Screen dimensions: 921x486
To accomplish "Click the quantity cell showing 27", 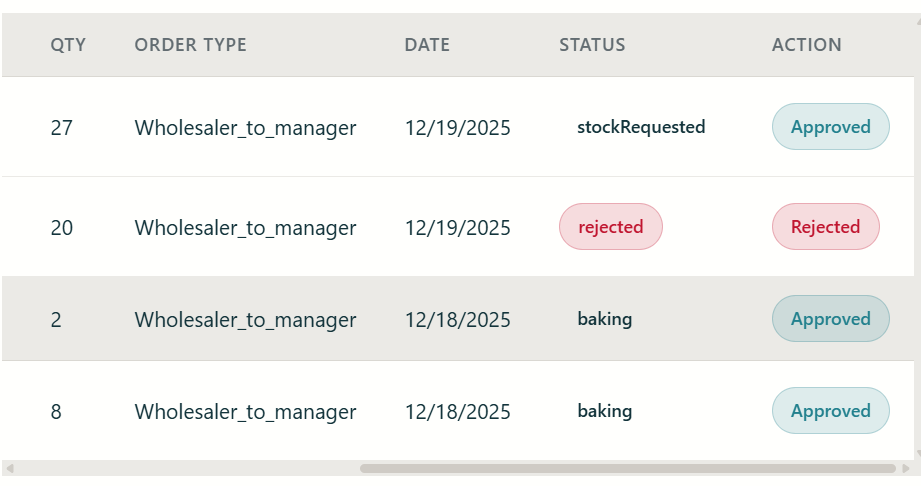I will pos(61,128).
